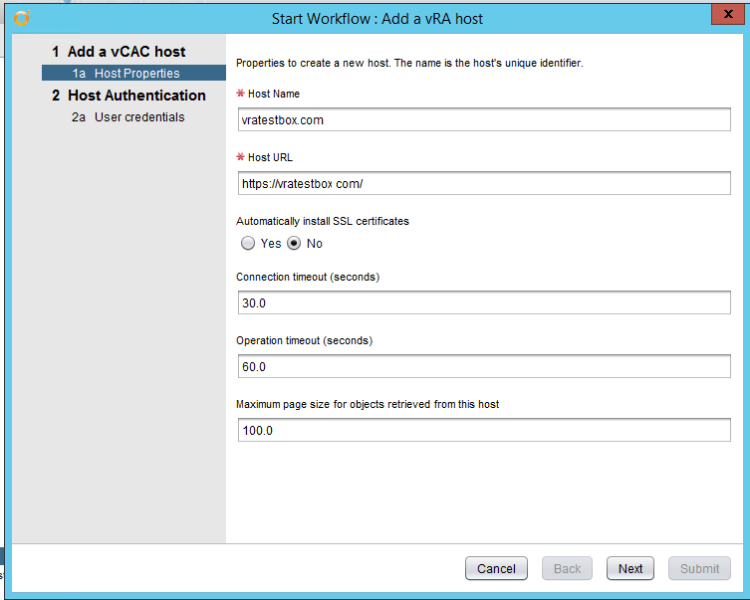Focus the Operation timeout seconds field

(x=484, y=367)
